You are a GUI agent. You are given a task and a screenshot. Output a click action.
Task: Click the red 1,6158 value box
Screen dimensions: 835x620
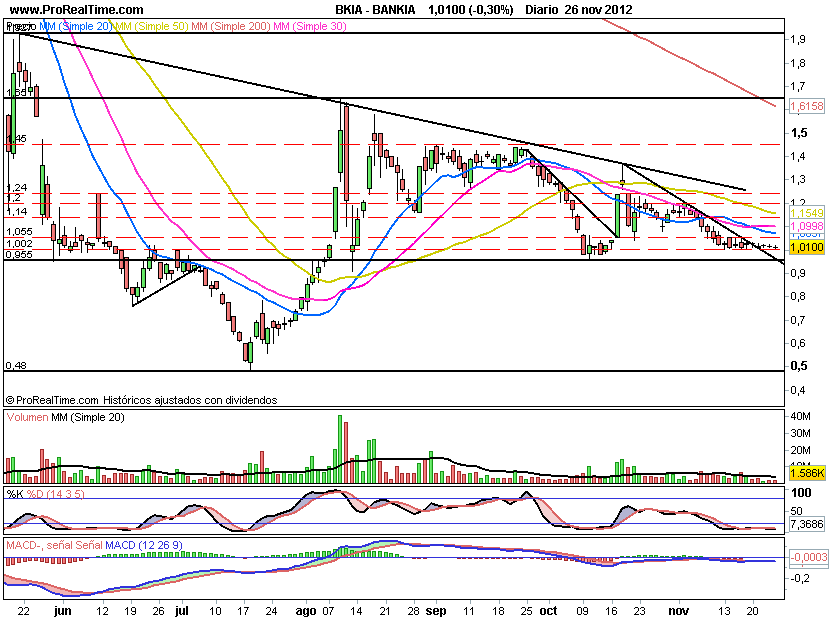click(806, 106)
